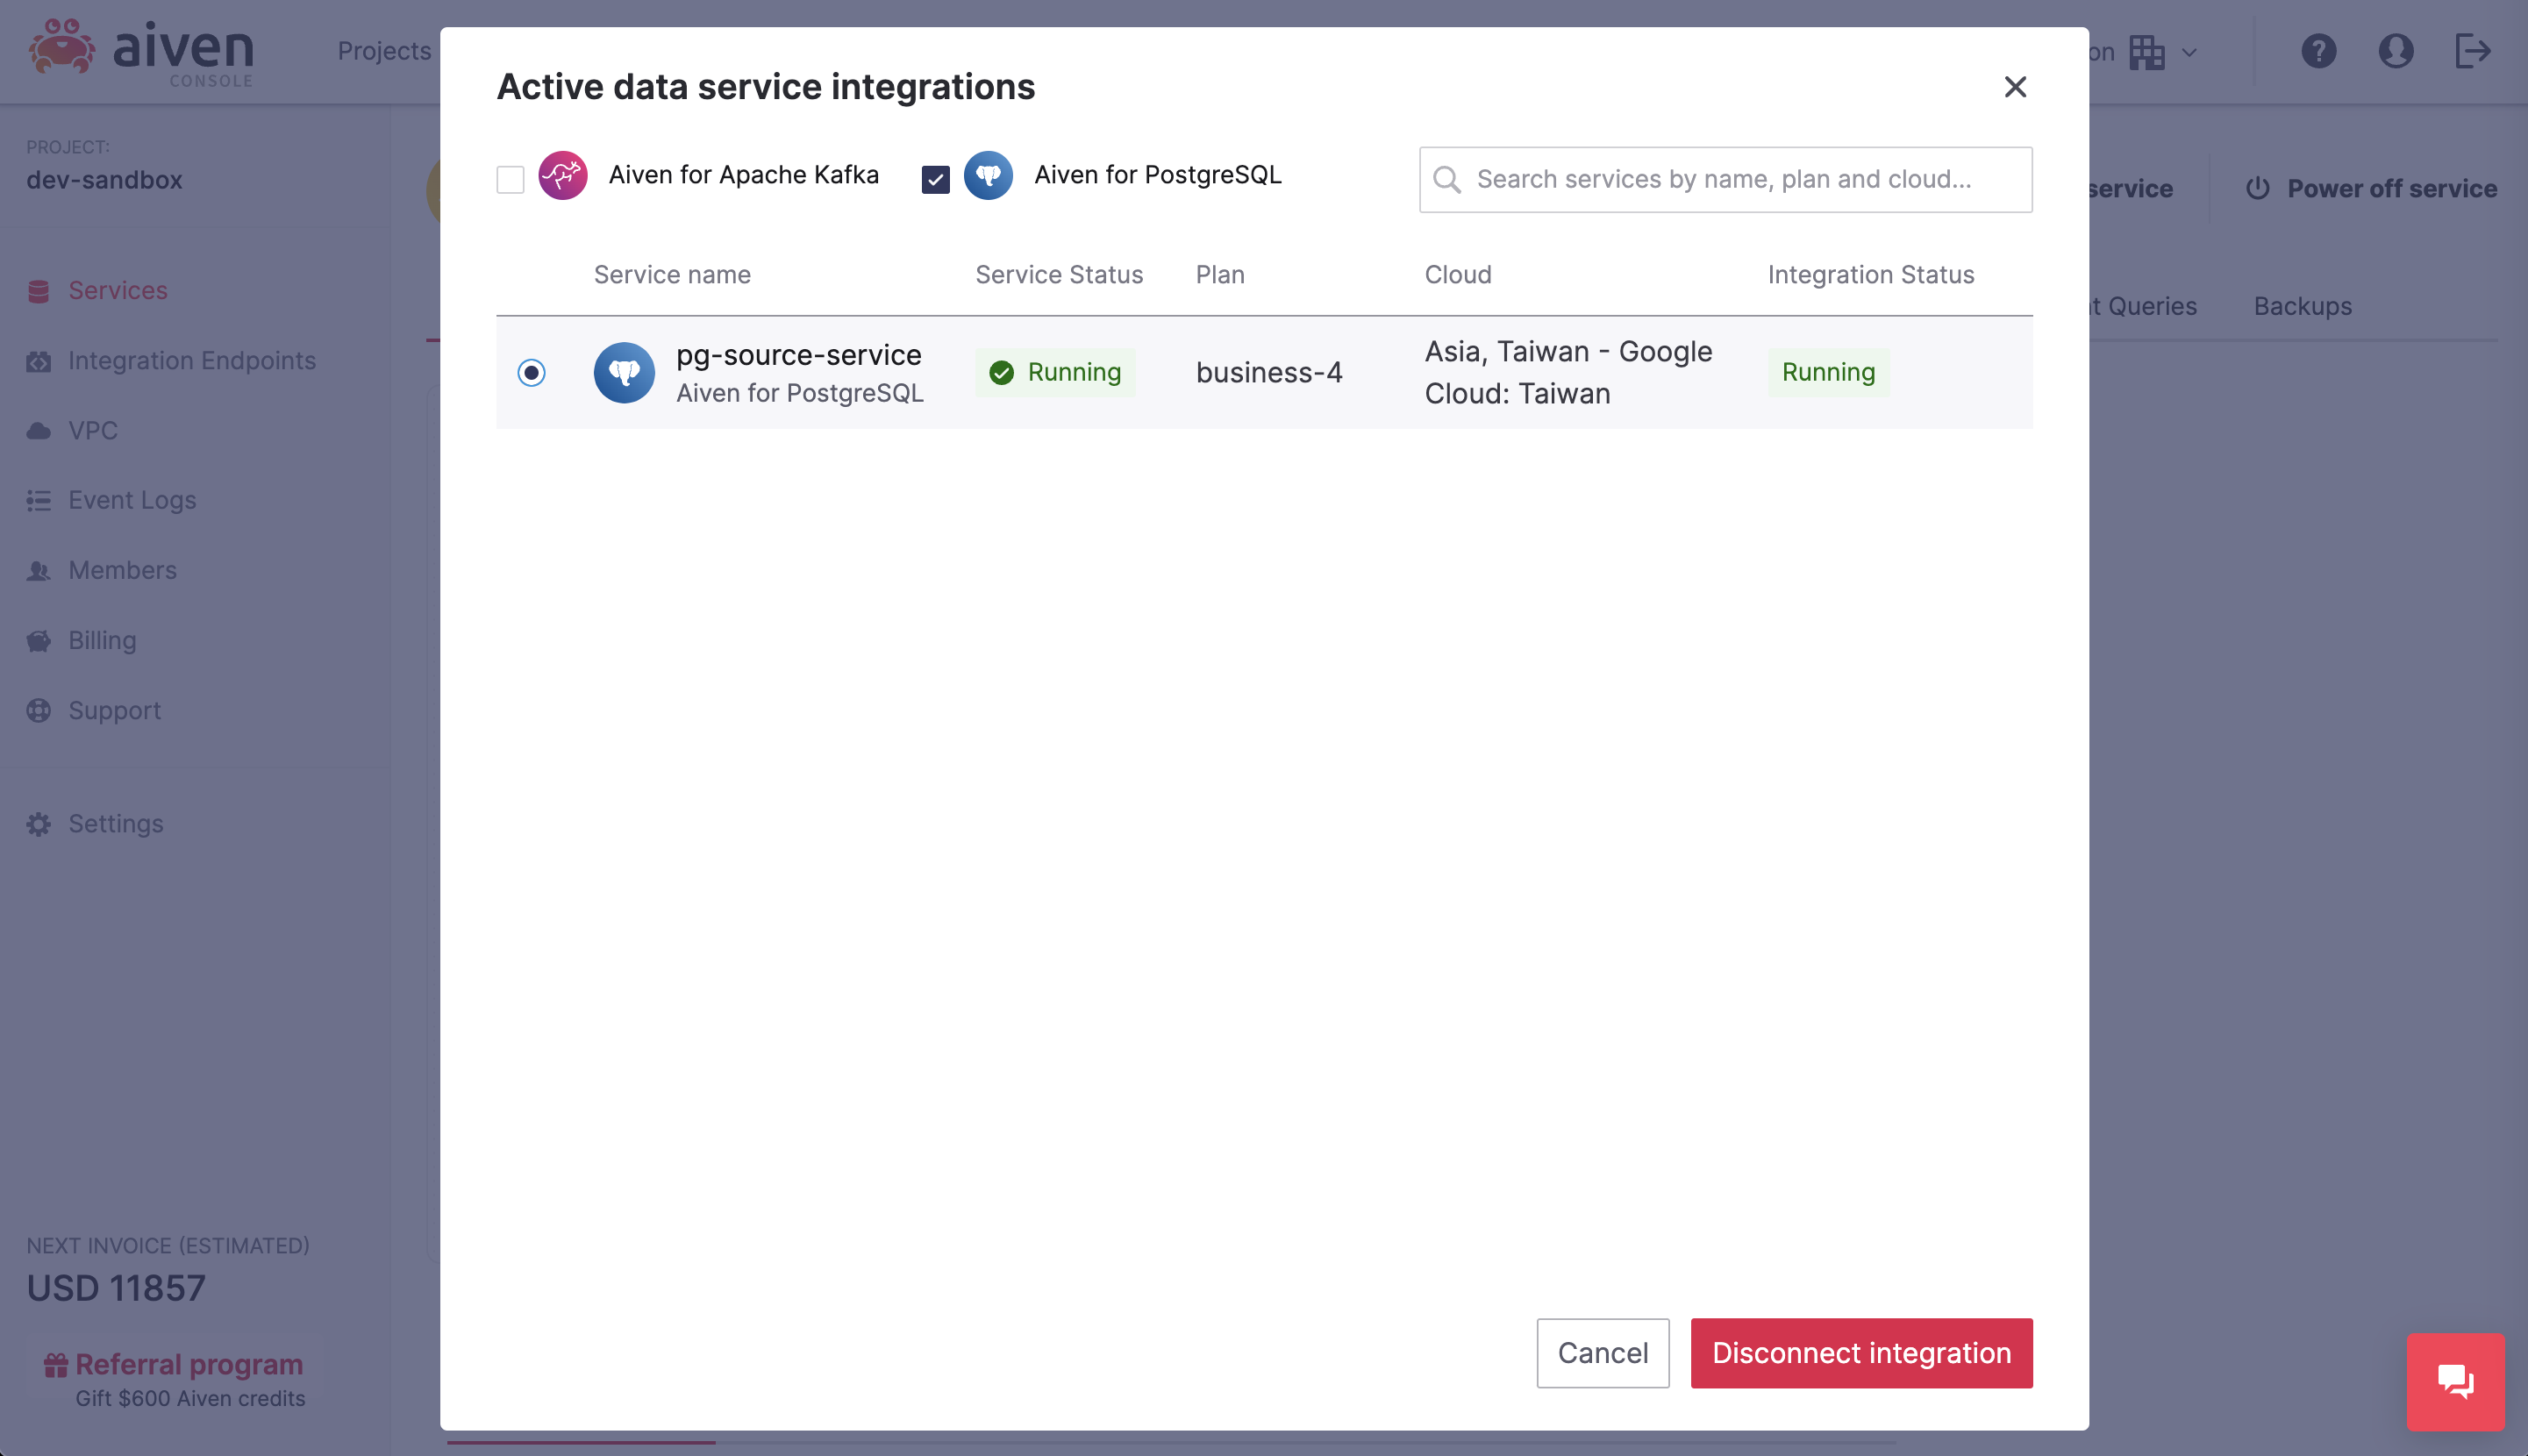
Task: Open the help question mark icon
Action: [2318, 51]
